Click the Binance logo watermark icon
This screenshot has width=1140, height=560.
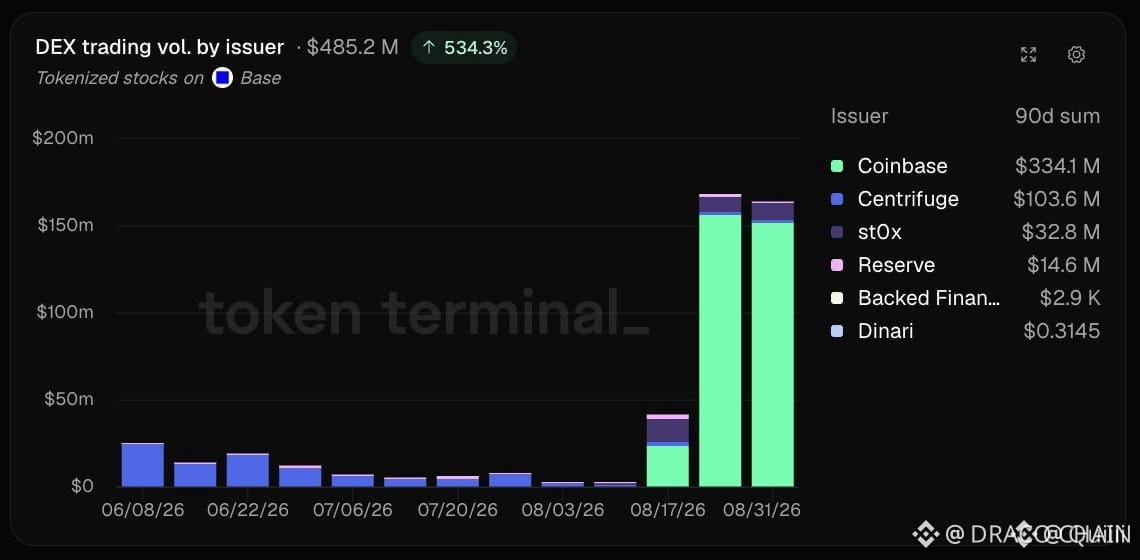[x=926, y=535]
